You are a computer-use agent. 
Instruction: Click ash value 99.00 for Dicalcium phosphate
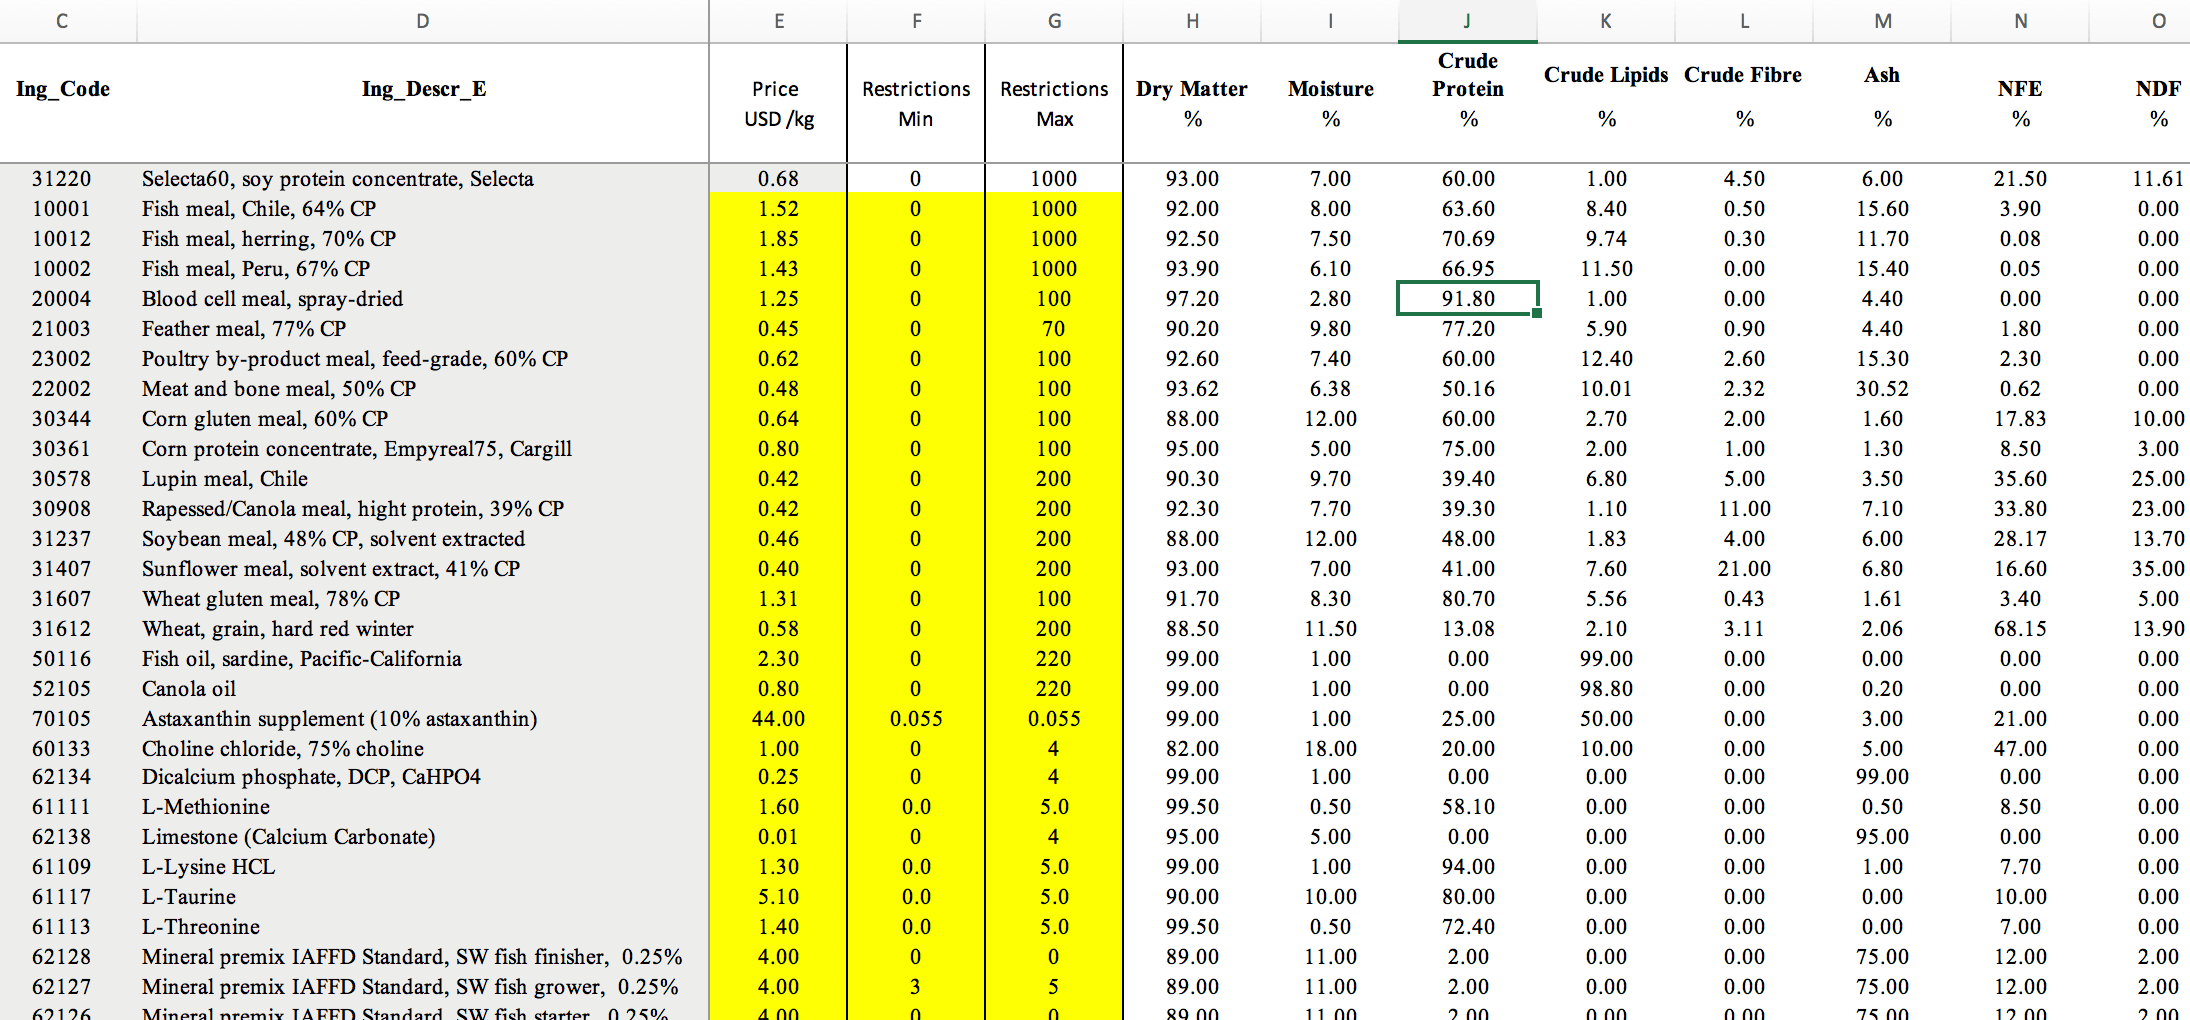pos(1882,776)
